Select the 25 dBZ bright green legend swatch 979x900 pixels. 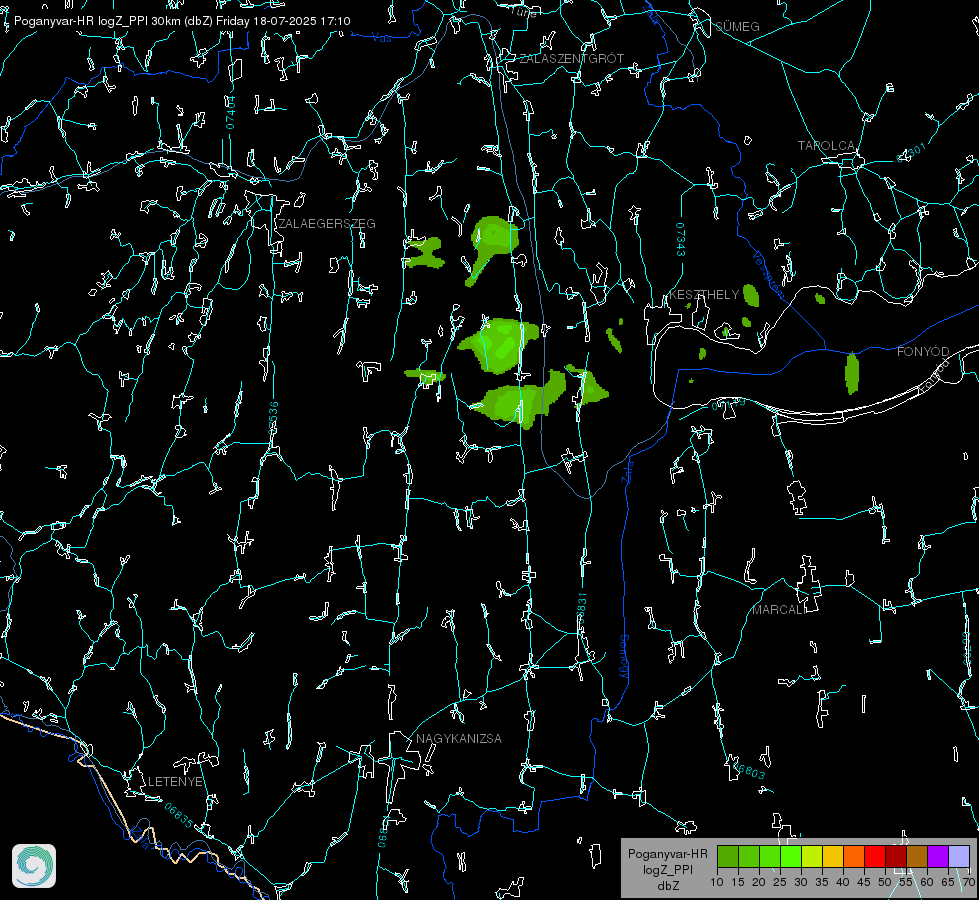tap(791, 856)
